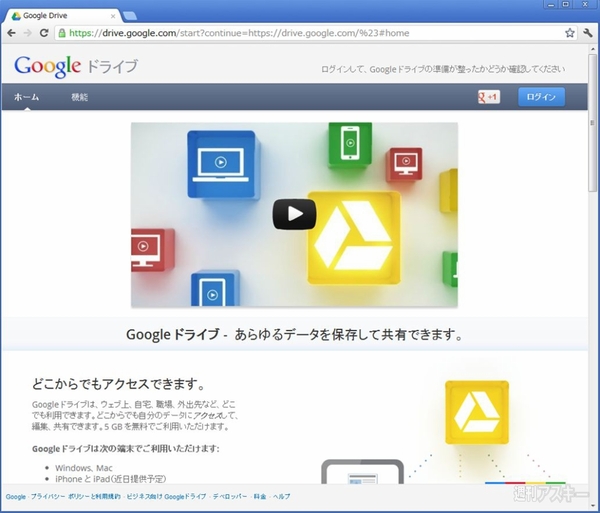This screenshot has height=513, width=600.
Task: Minimize the Chrome window
Action: (x=551, y=5)
